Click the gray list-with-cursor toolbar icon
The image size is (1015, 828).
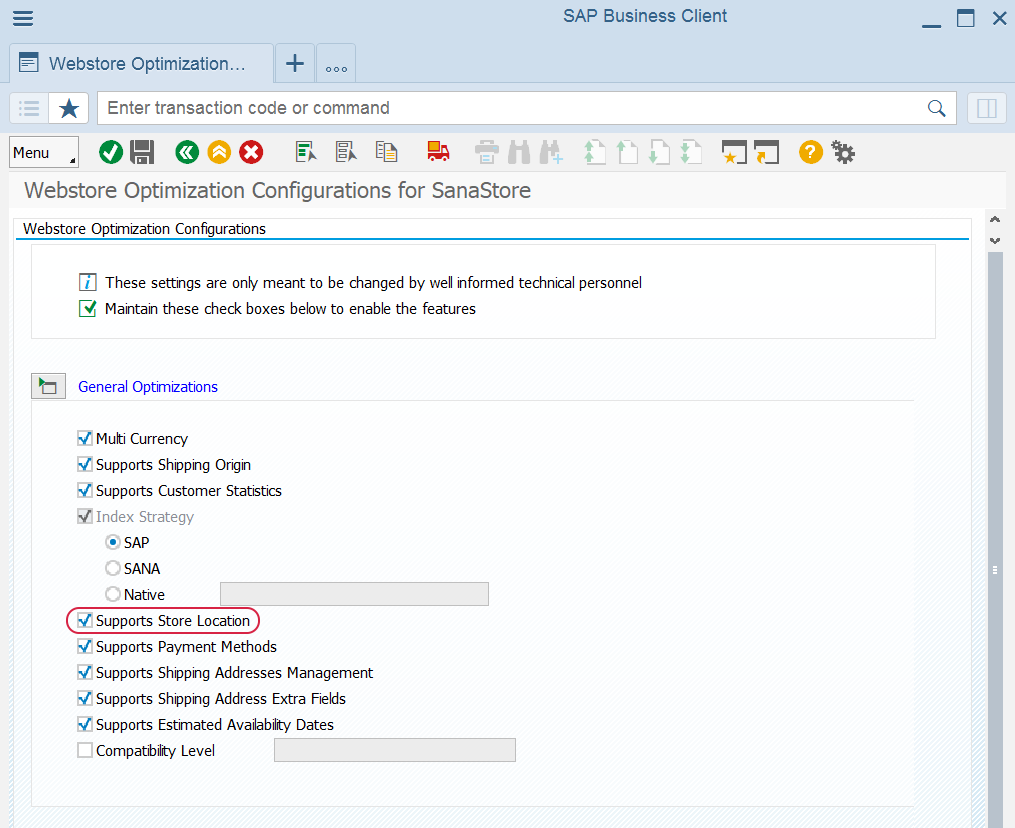(346, 152)
